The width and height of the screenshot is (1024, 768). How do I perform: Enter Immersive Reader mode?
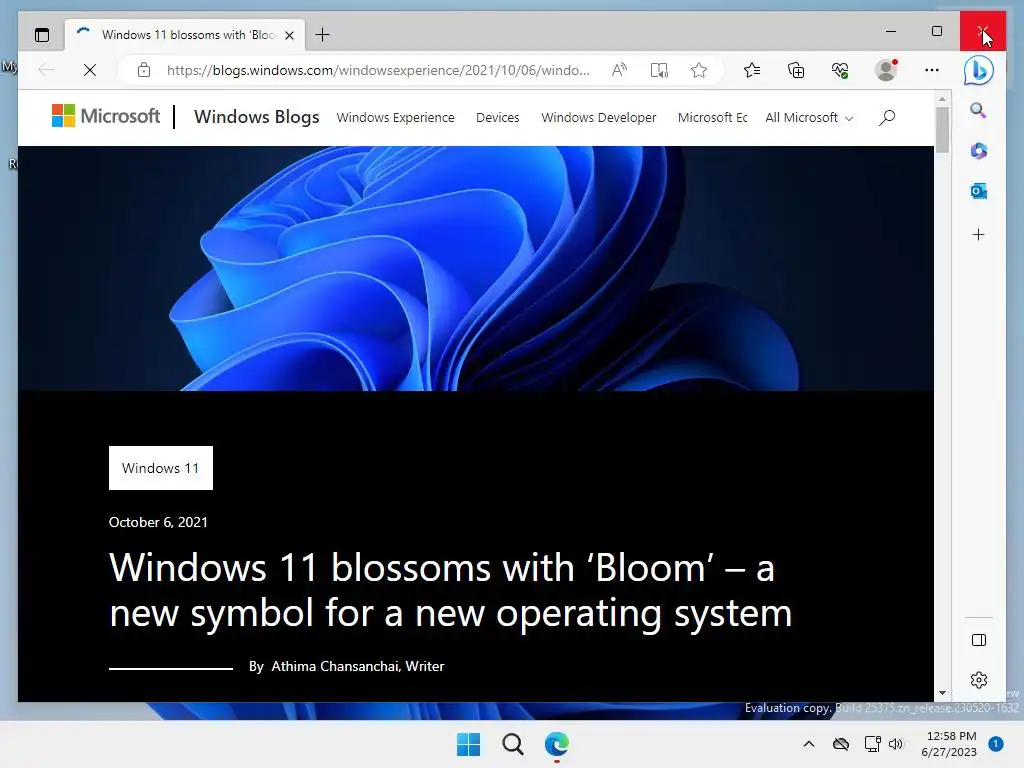tap(660, 70)
